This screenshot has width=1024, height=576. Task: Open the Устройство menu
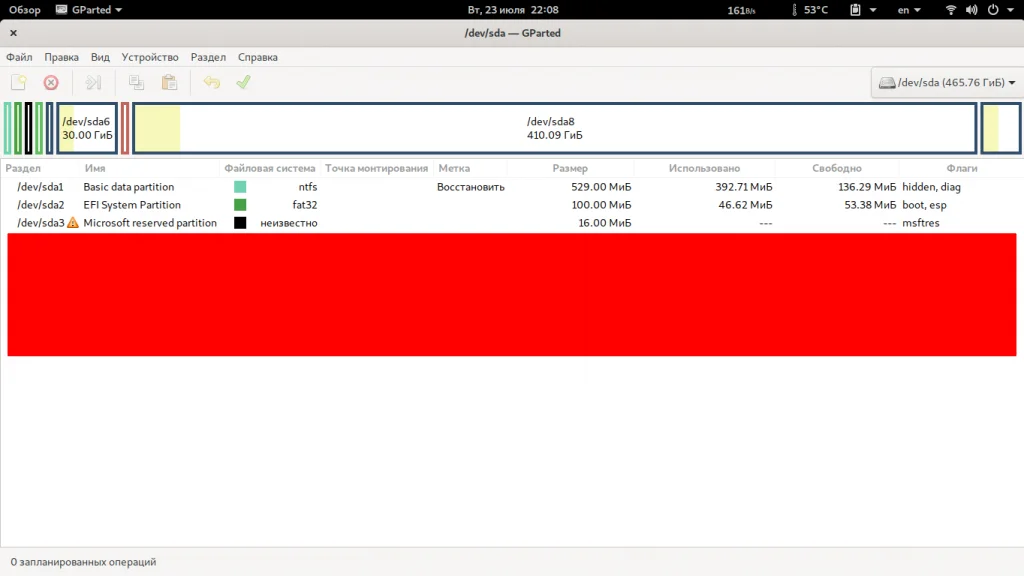click(150, 57)
